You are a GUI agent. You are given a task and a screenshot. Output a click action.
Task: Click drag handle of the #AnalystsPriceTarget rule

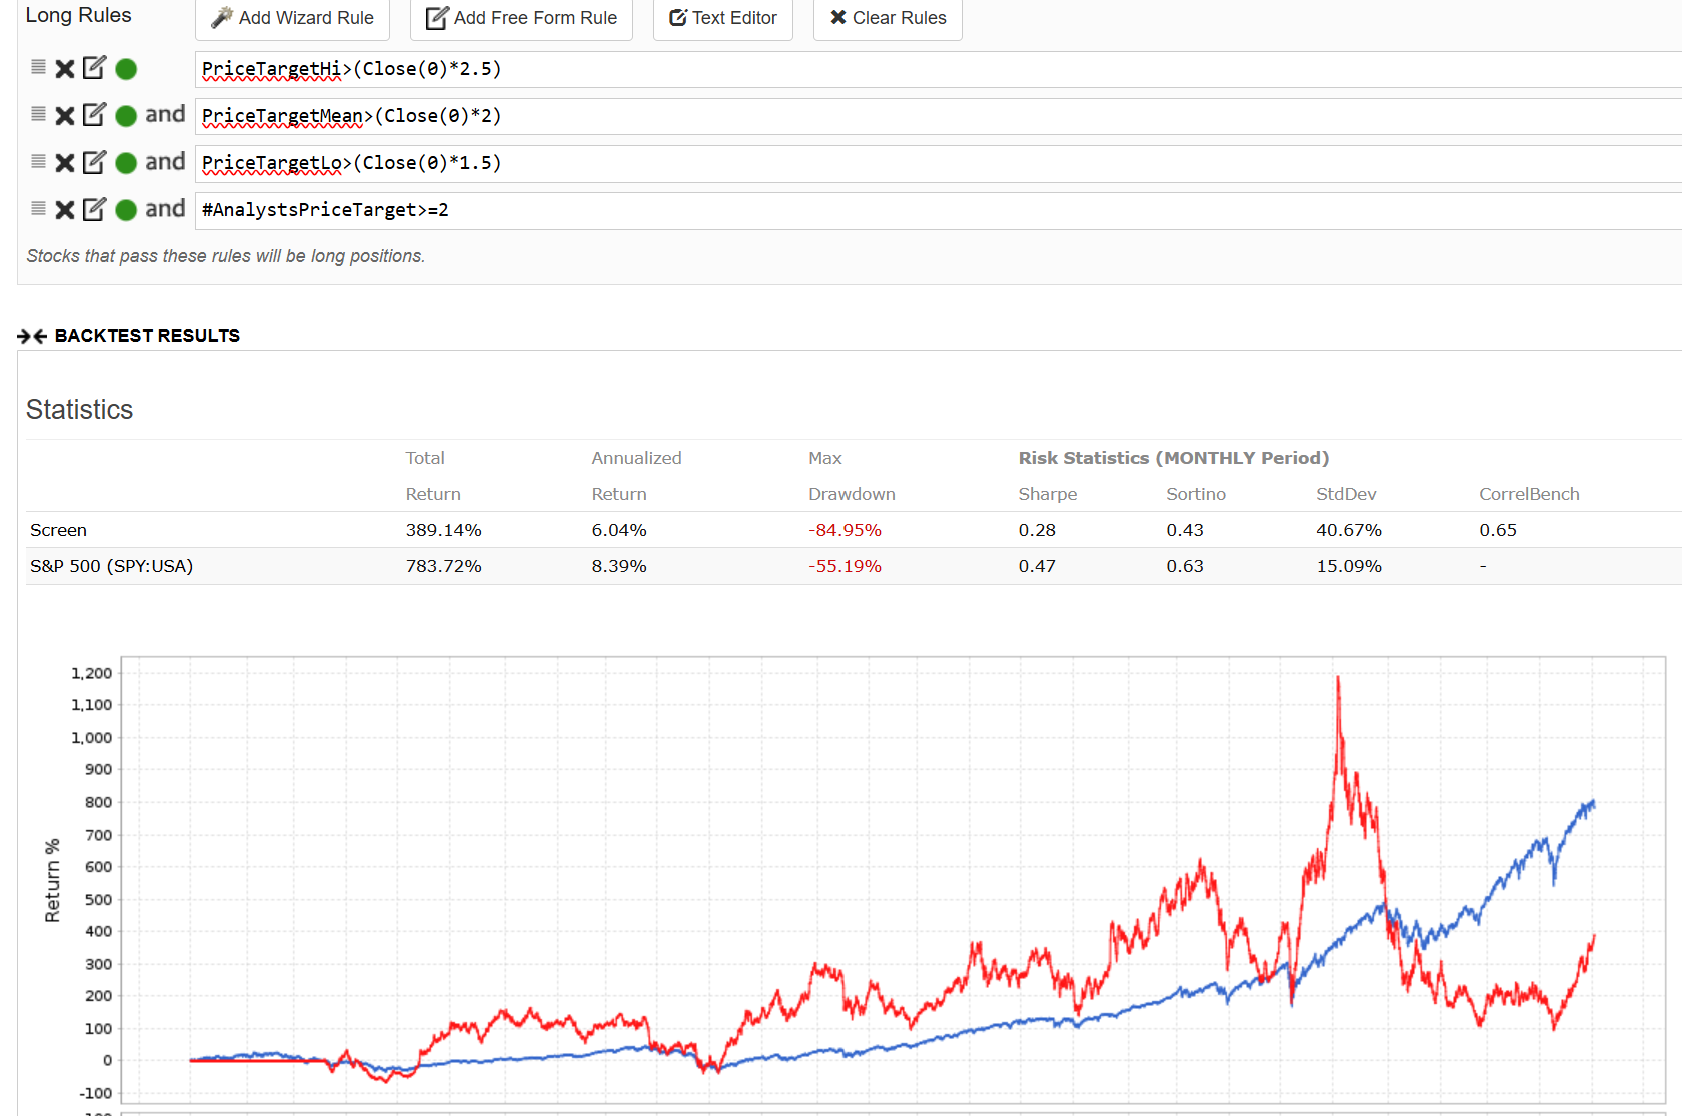click(x=38, y=208)
